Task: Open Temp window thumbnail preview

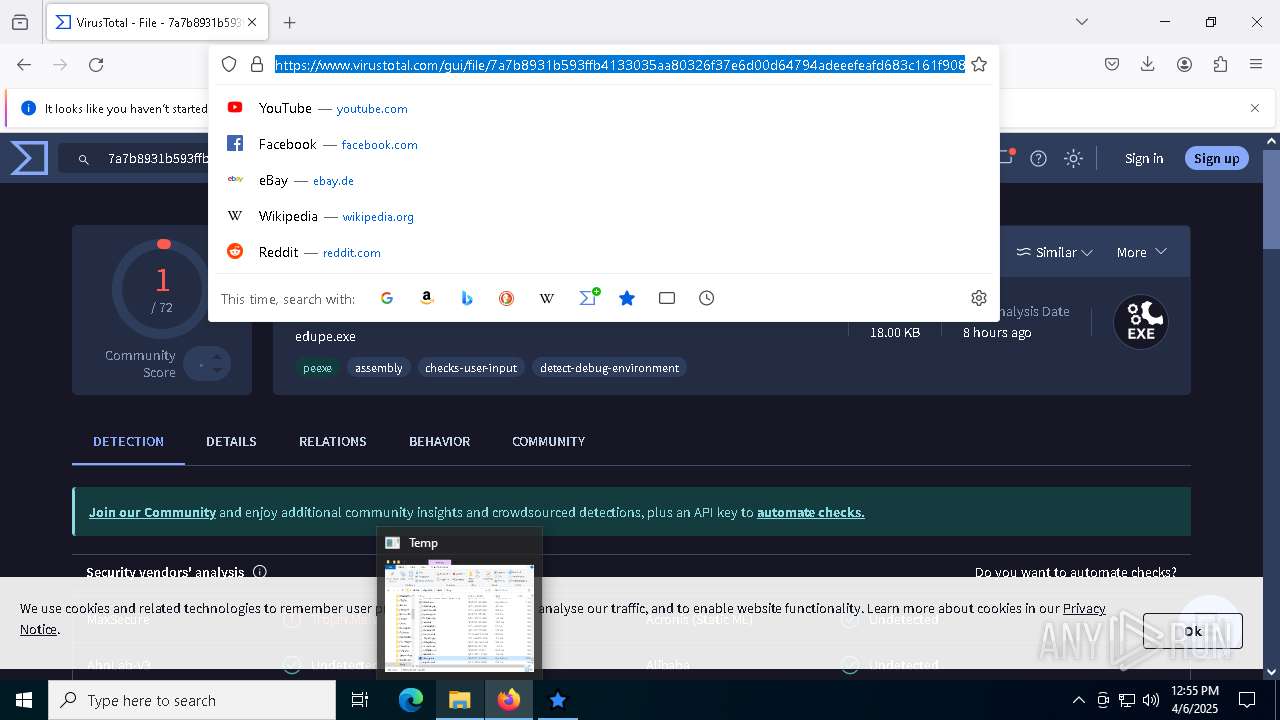Action: click(459, 603)
